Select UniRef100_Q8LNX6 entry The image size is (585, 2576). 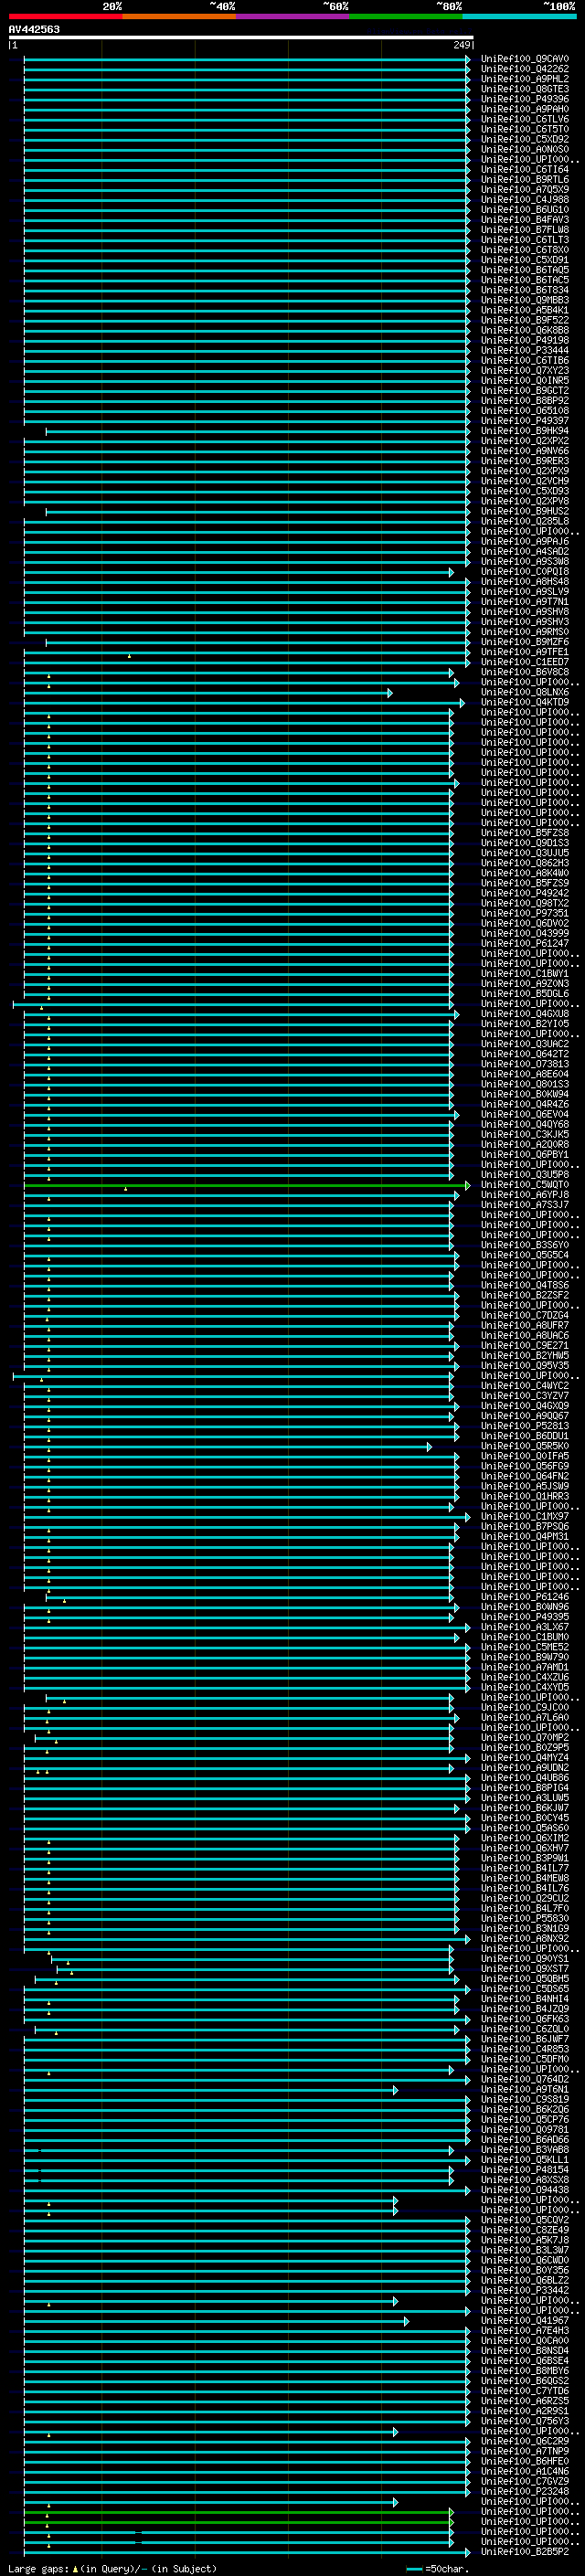[524, 692]
